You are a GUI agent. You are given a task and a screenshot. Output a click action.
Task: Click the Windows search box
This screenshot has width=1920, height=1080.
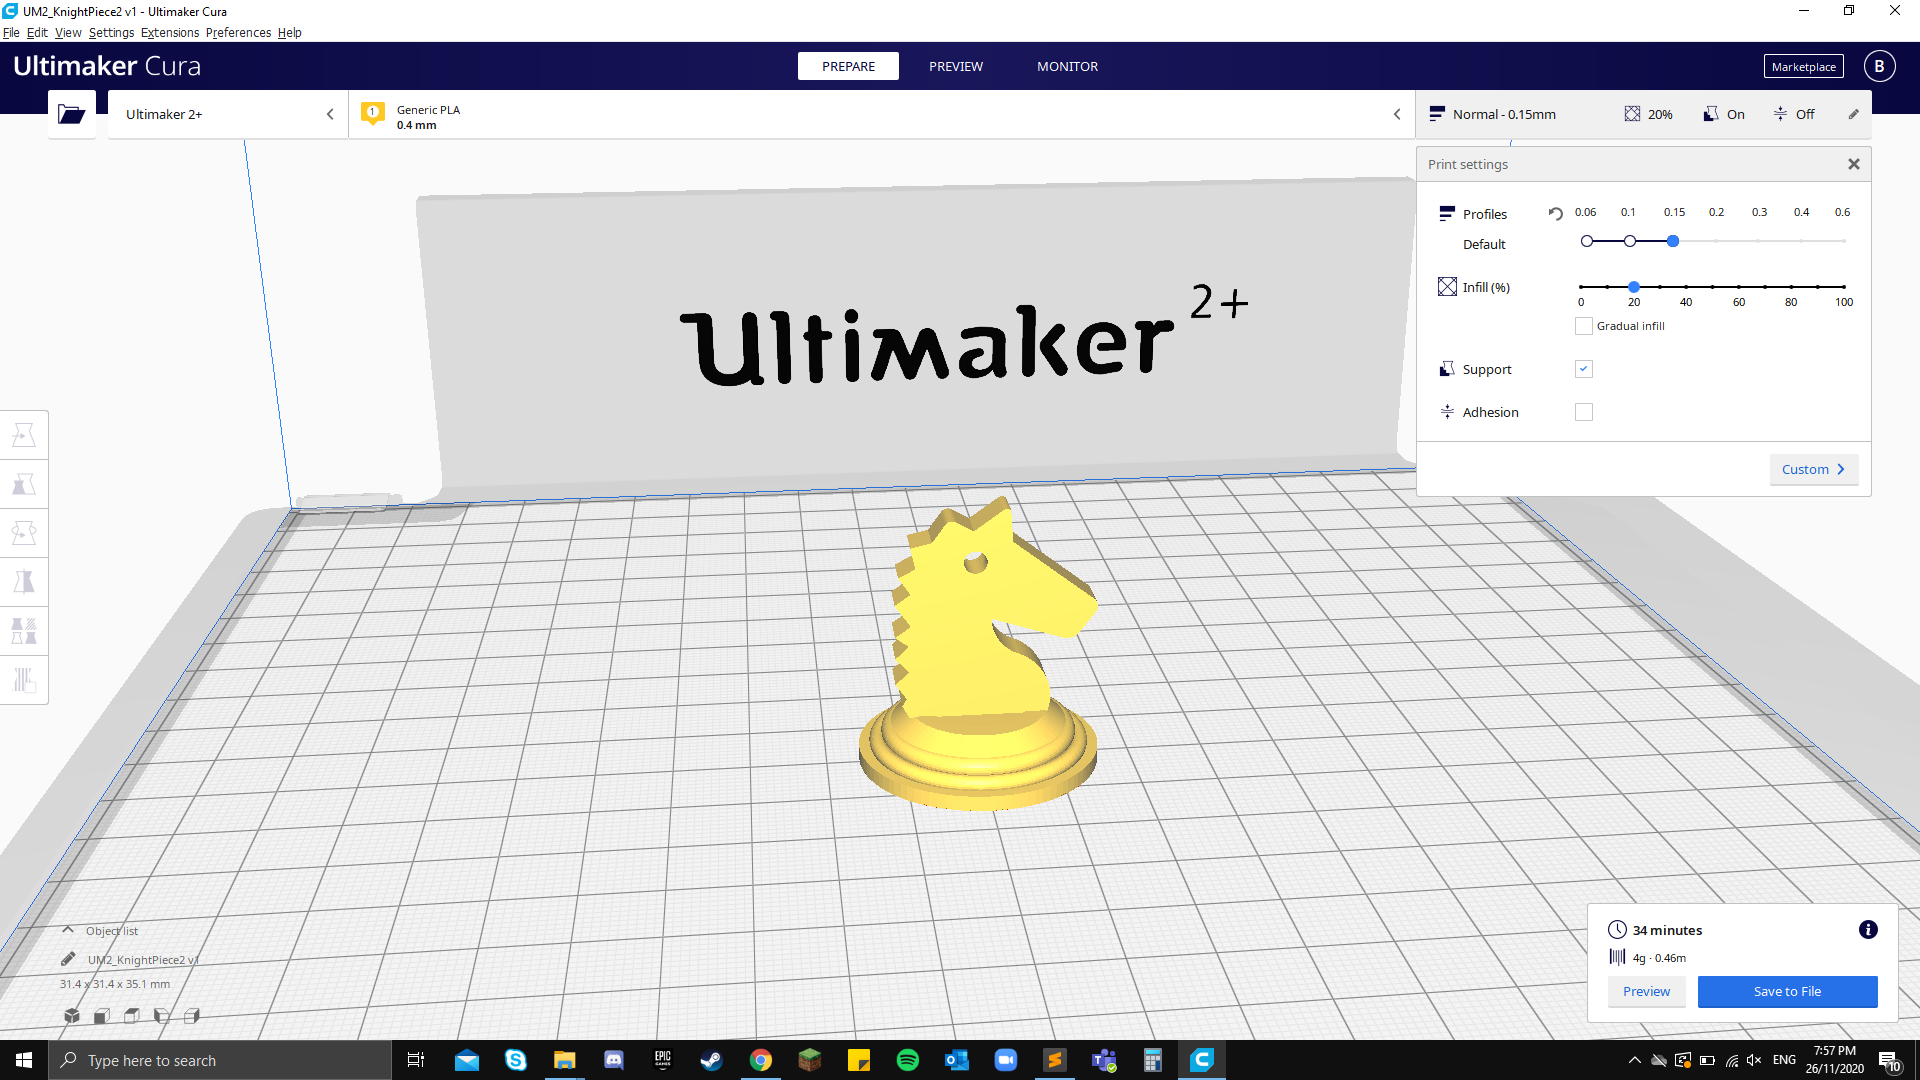[x=220, y=1060]
